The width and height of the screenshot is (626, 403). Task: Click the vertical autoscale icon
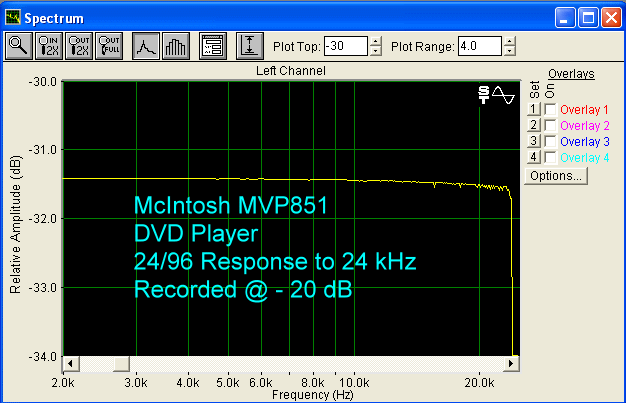[249, 46]
